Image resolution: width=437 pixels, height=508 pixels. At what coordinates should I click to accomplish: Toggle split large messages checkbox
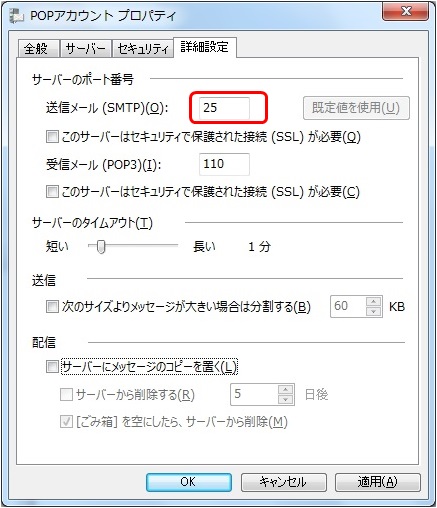52,306
